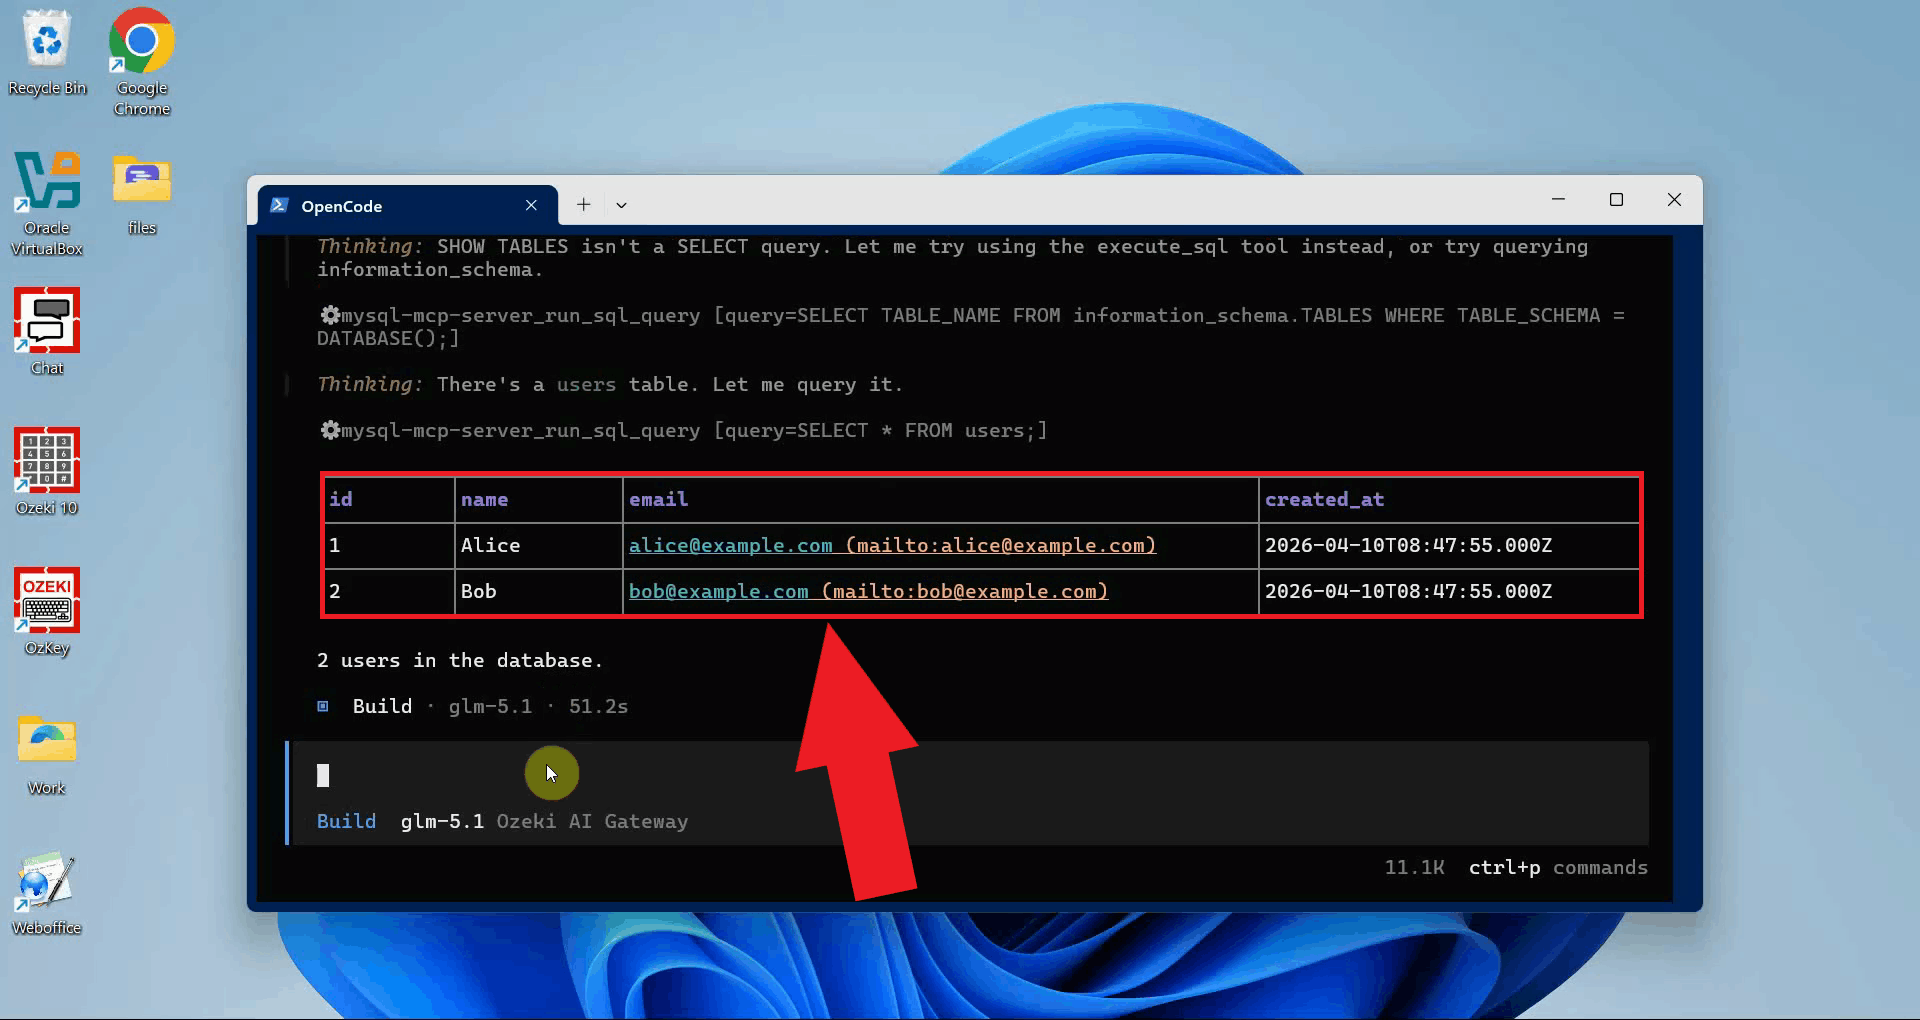Switch to the OpenCode tab

(x=407, y=205)
